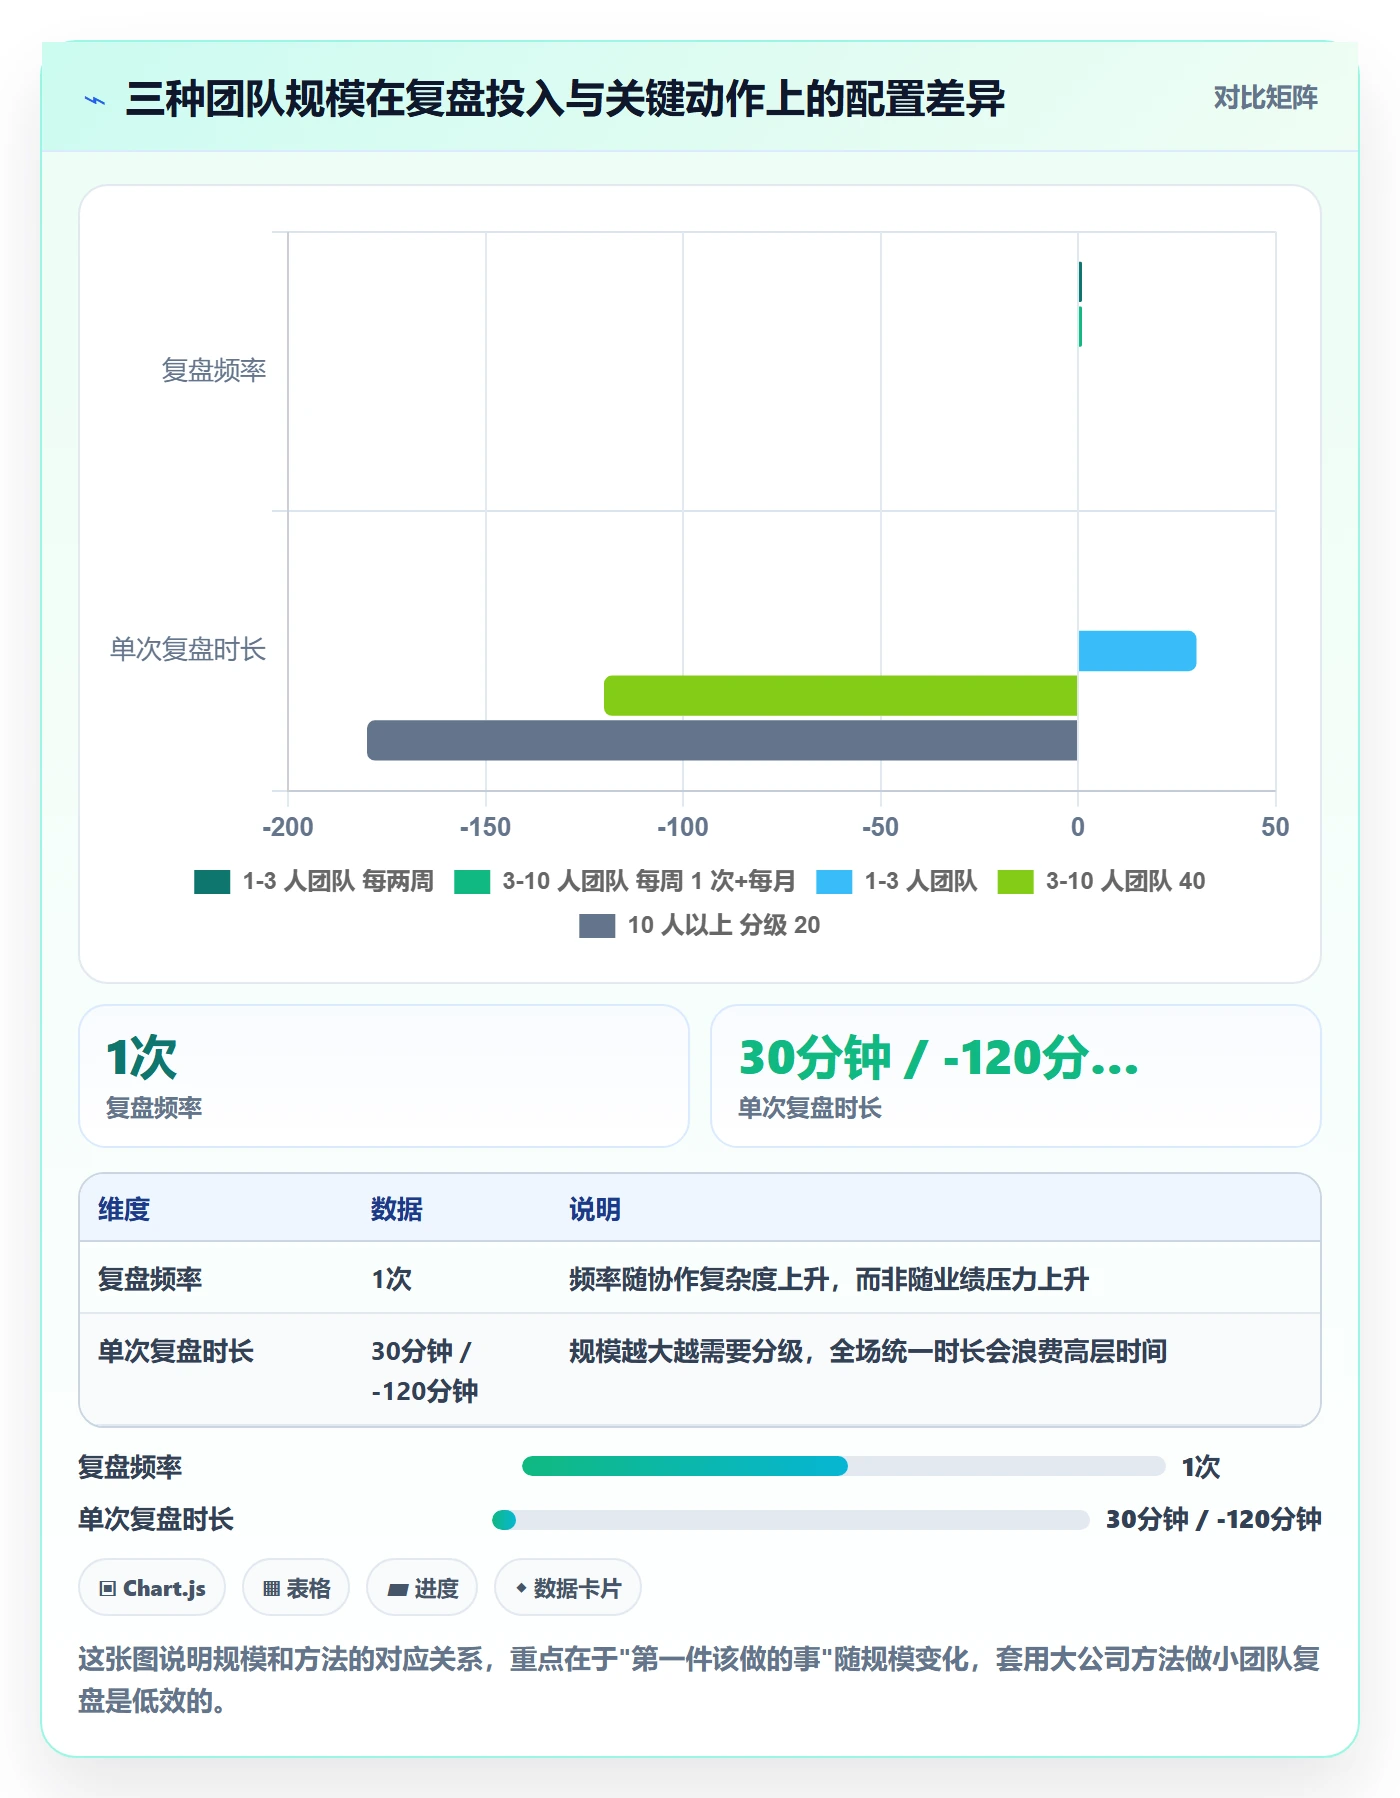Click the 复盘频率 progress bar

point(843,1466)
